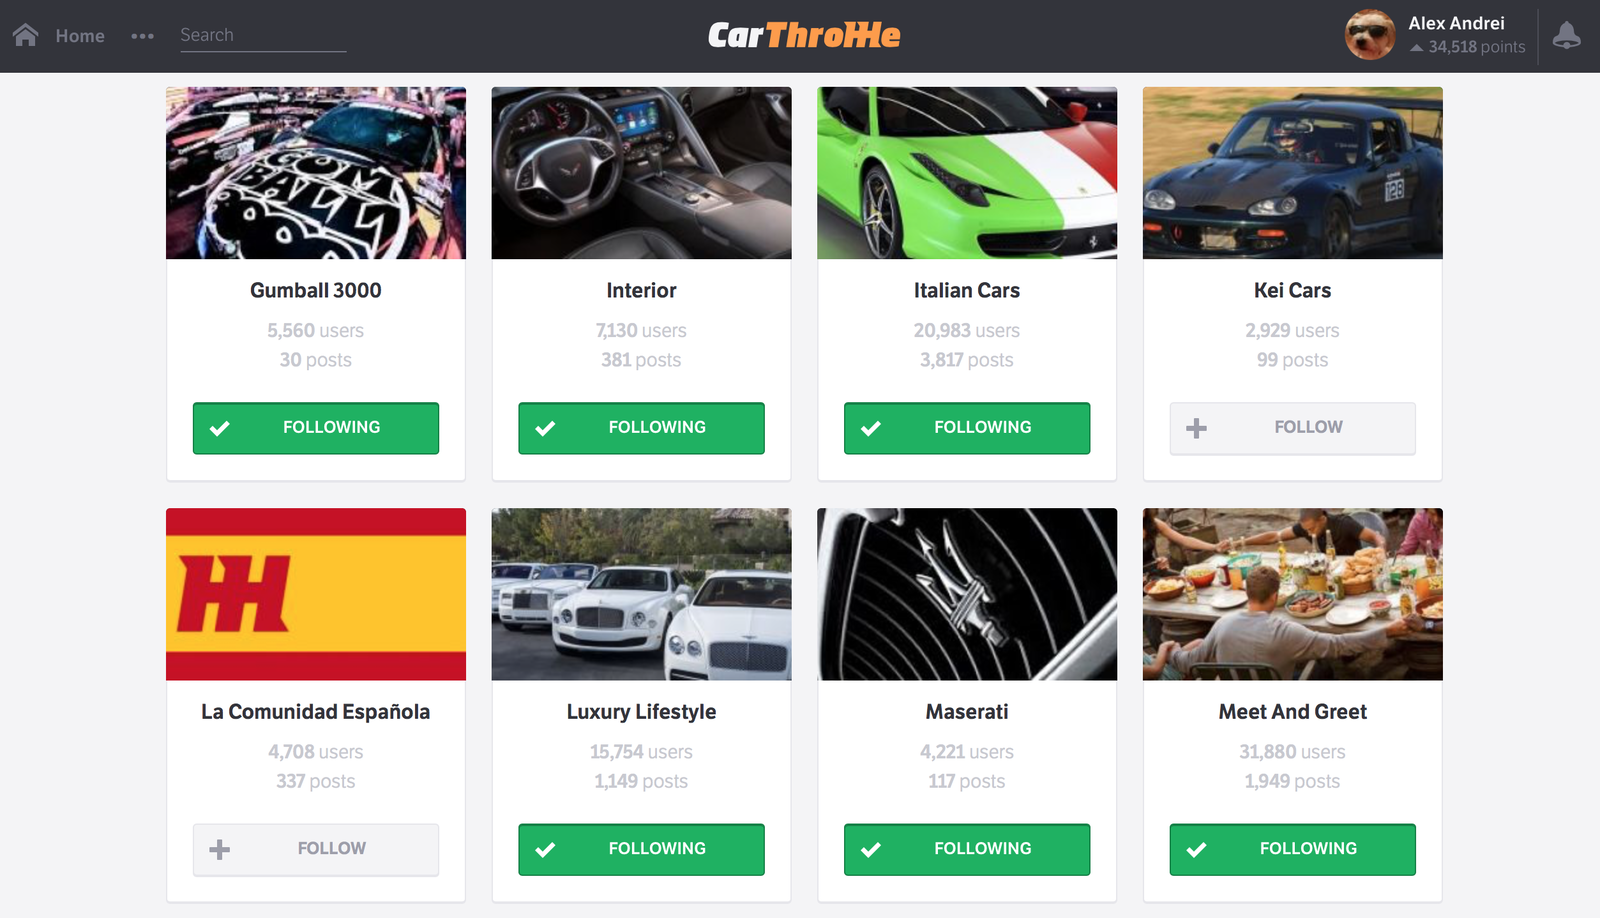
Task: Click into the Search field
Action: pyautogui.click(x=263, y=35)
